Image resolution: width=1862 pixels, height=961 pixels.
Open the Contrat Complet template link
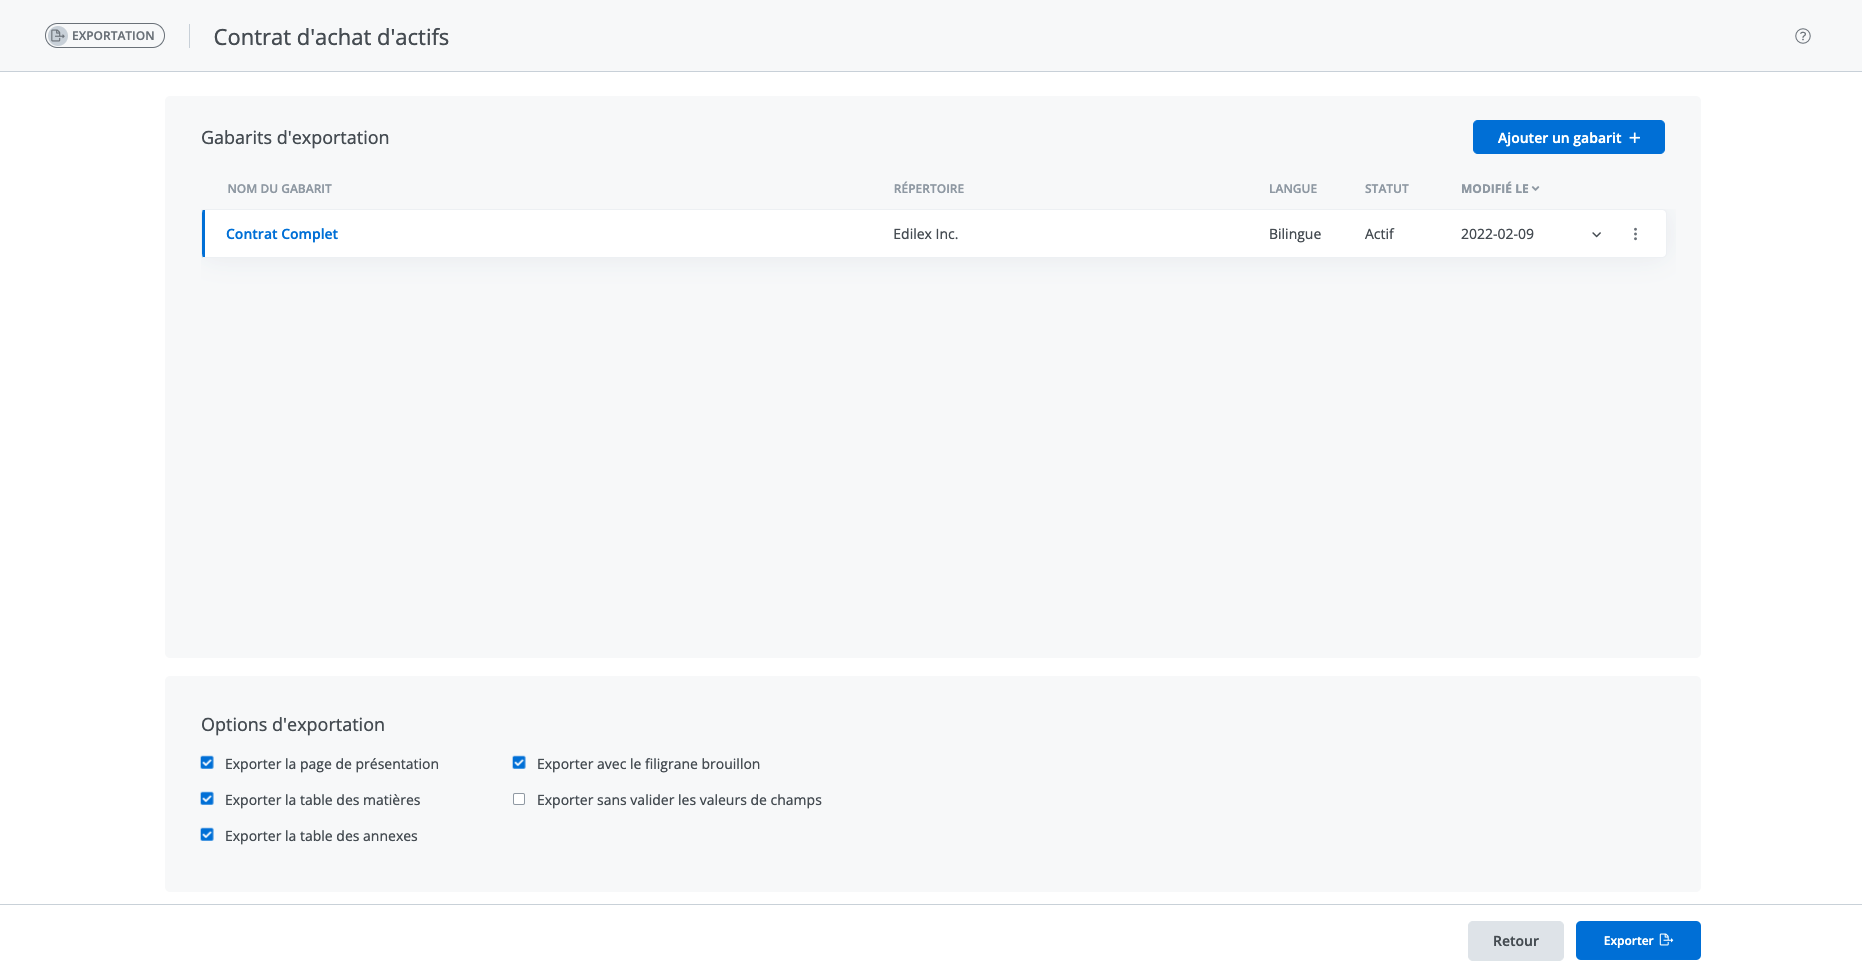tap(282, 234)
